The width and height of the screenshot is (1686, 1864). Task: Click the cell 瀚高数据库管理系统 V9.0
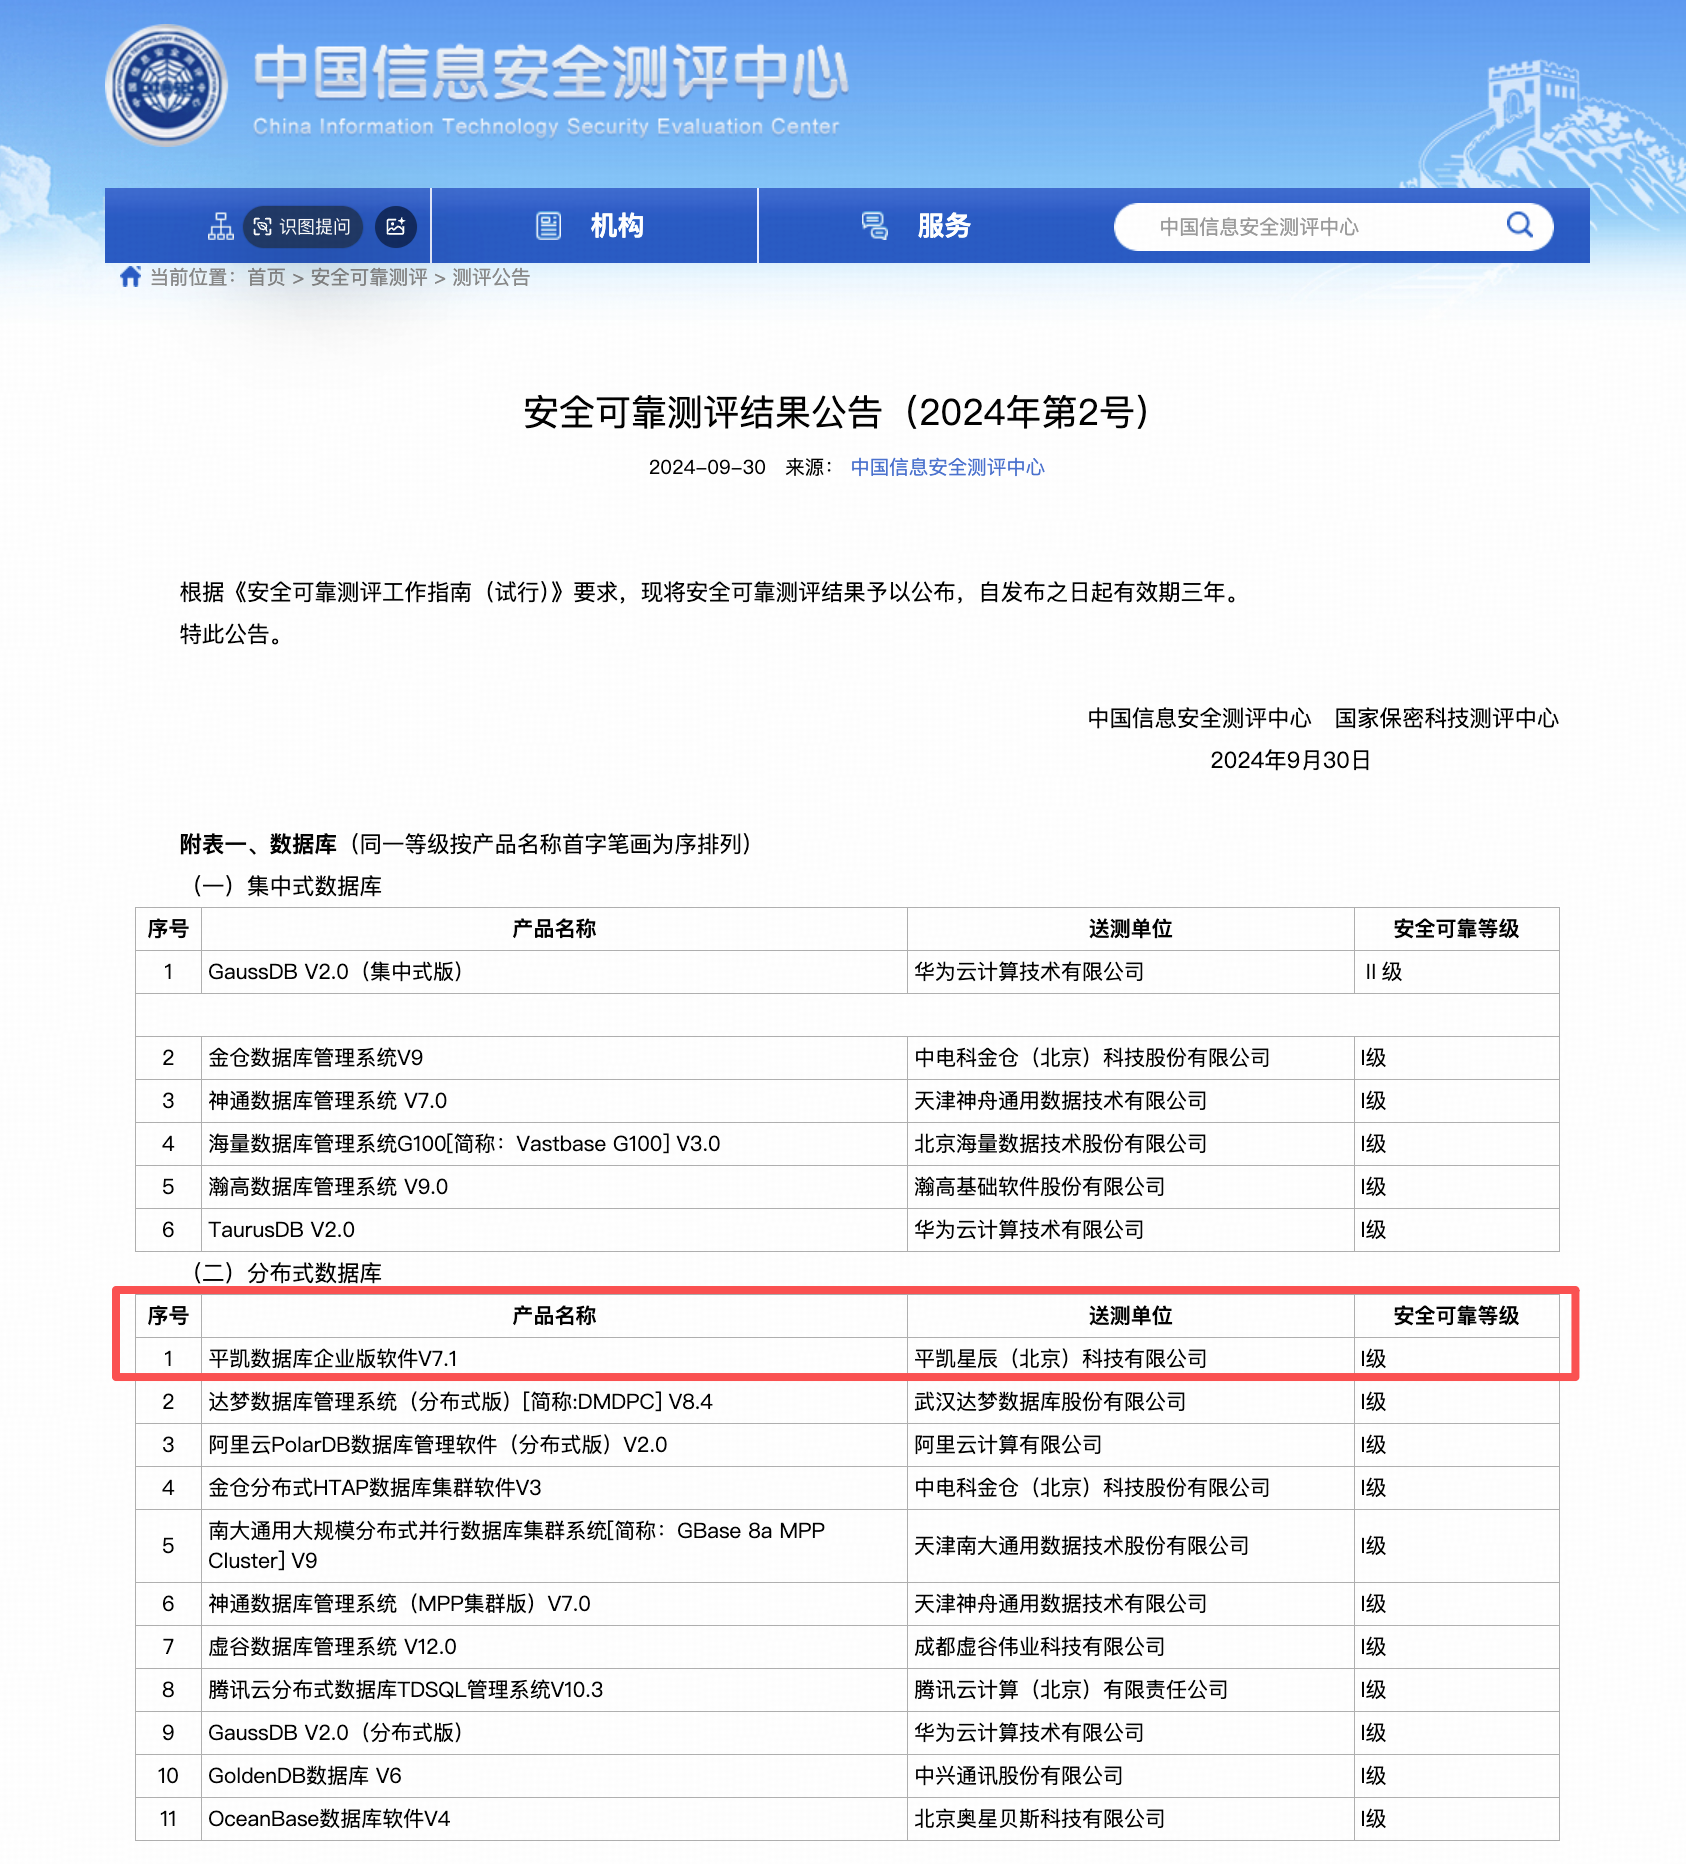click(554, 1187)
